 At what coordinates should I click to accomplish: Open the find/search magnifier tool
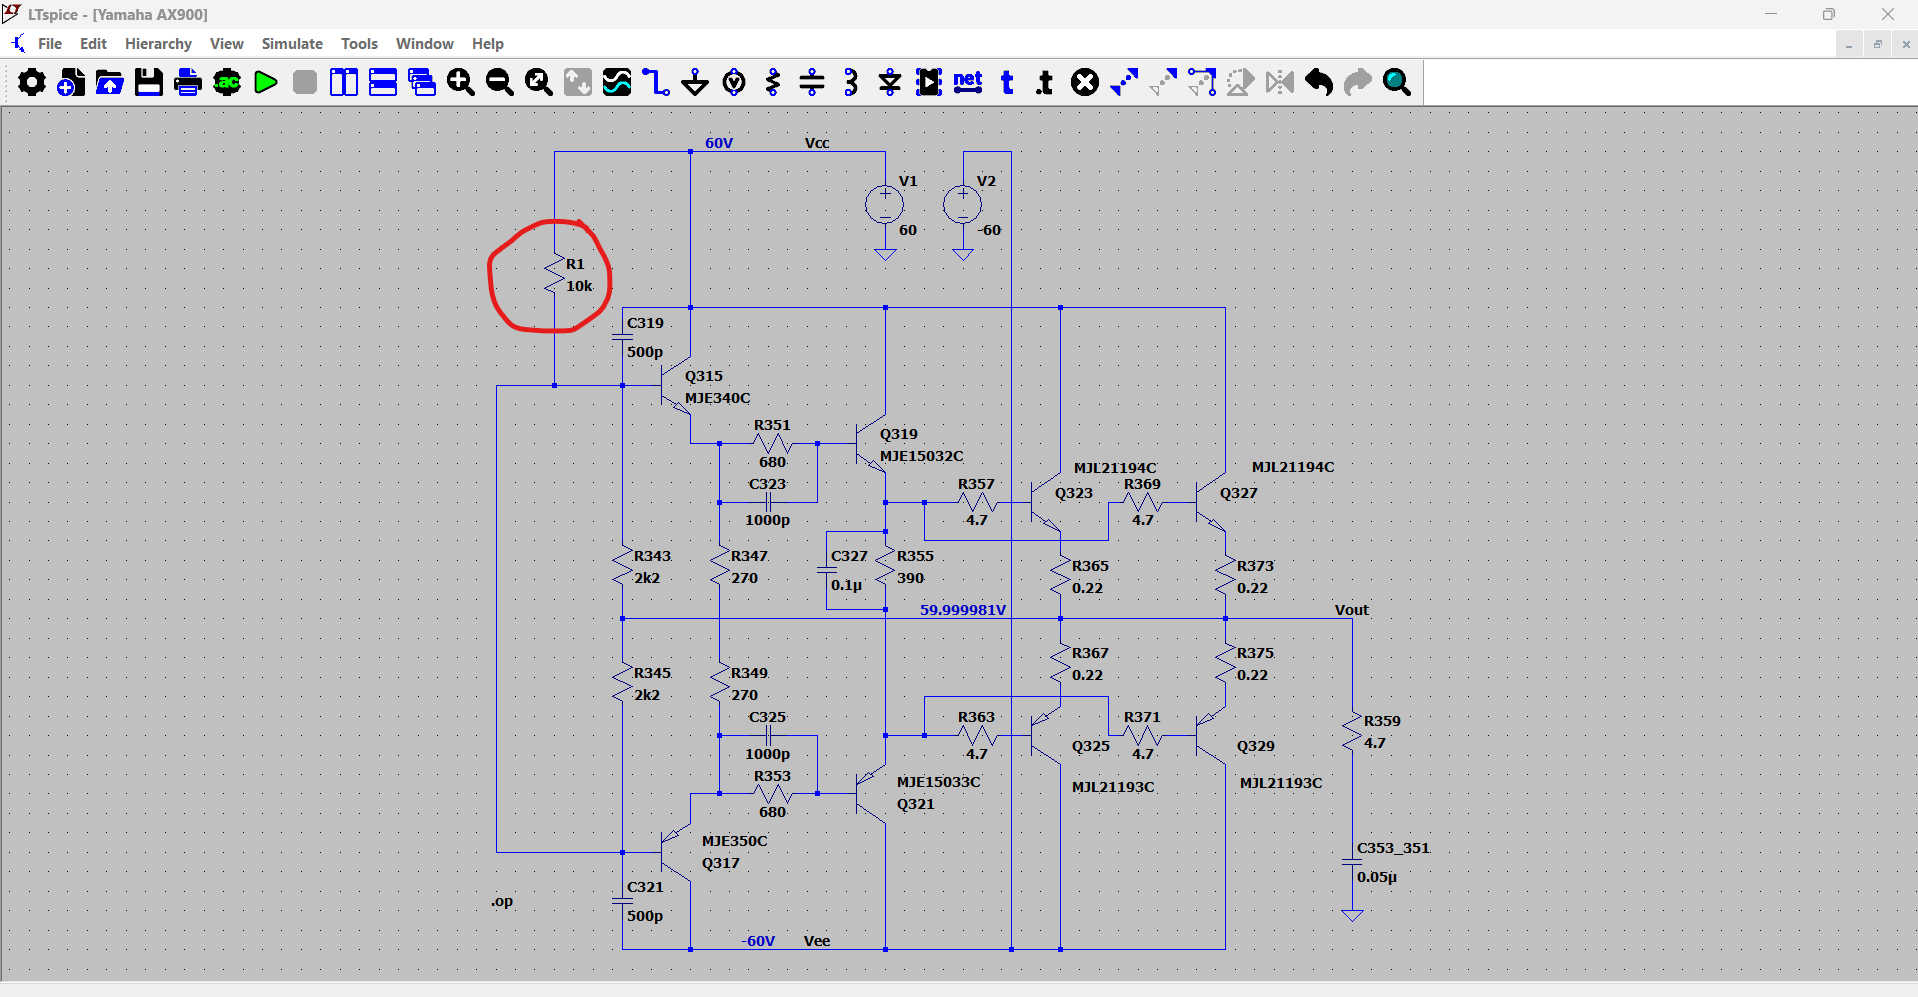pyautogui.click(x=1397, y=82)
